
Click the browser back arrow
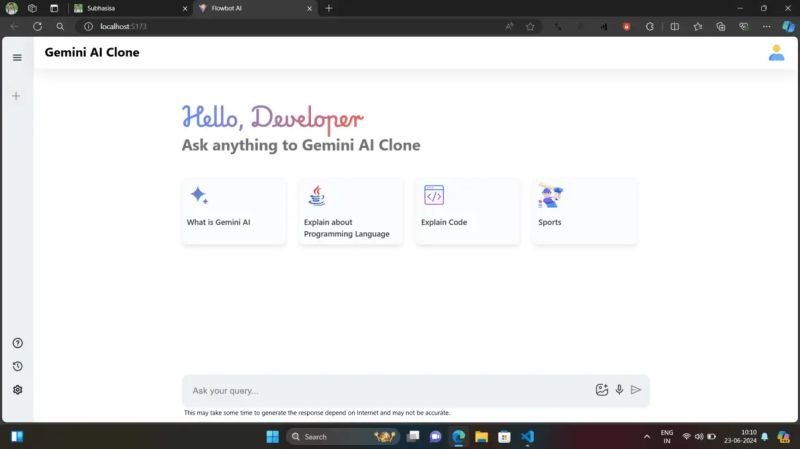[x=15, y=27]
